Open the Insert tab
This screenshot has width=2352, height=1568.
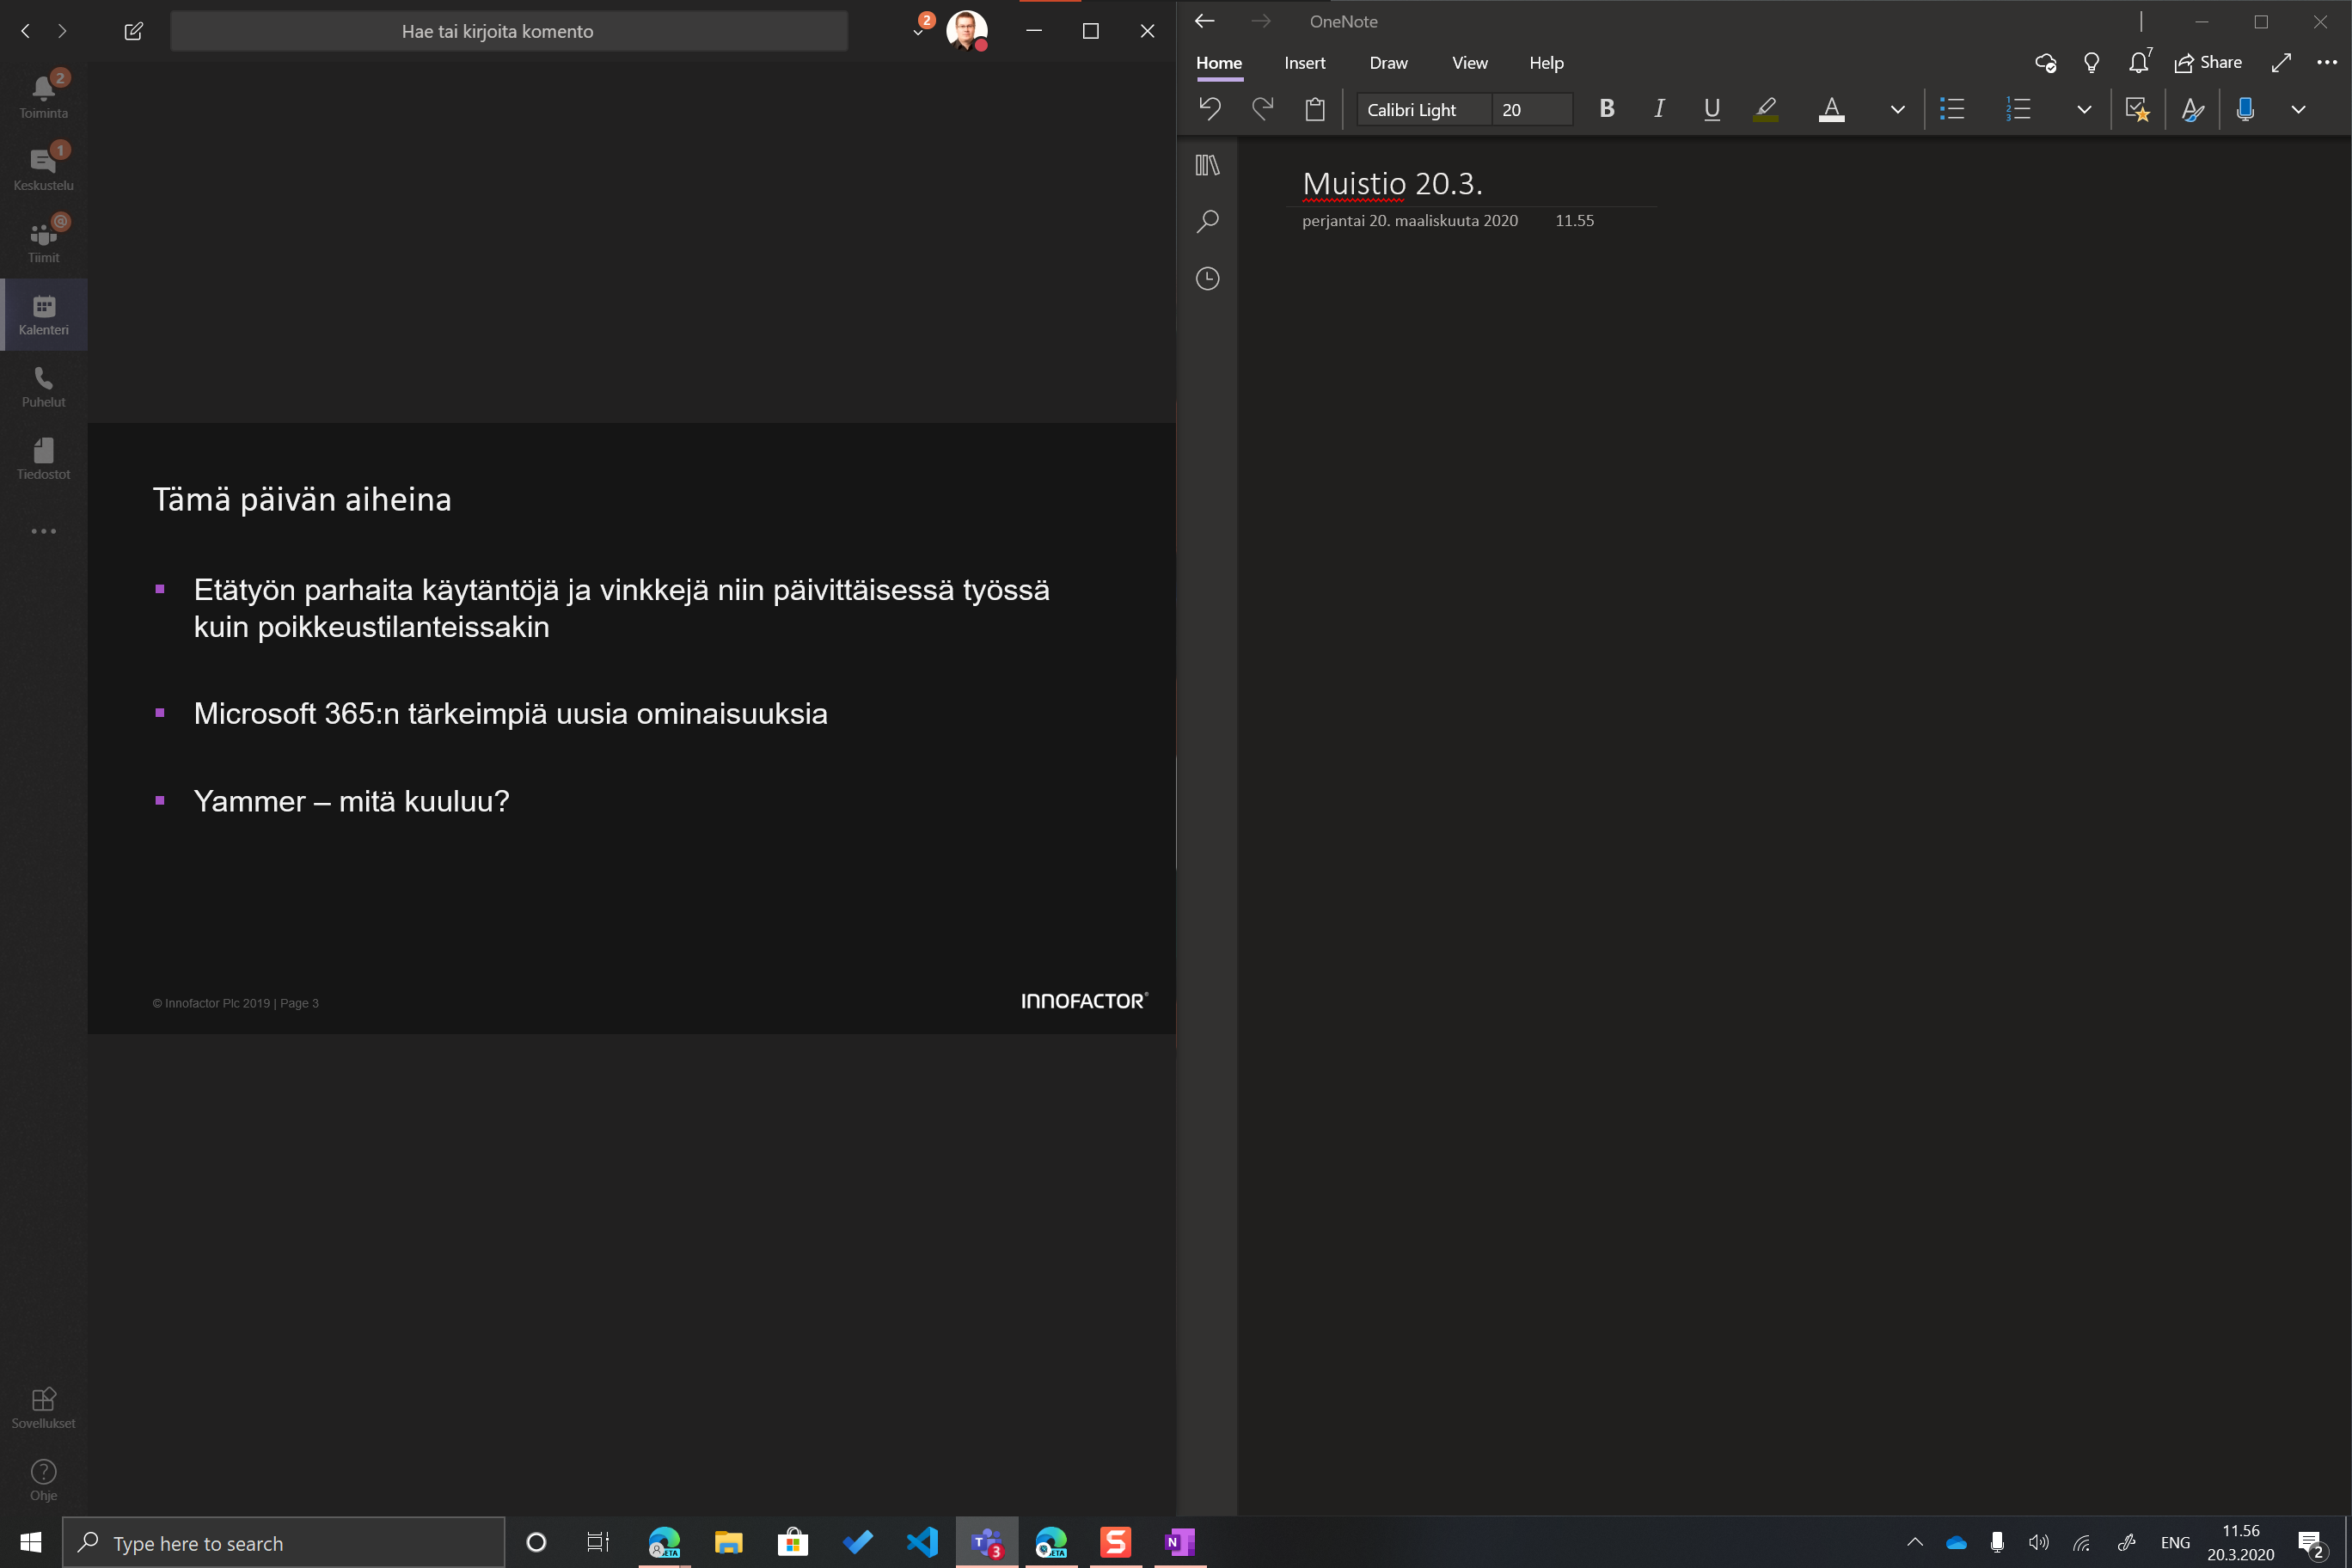[1304, 62]
